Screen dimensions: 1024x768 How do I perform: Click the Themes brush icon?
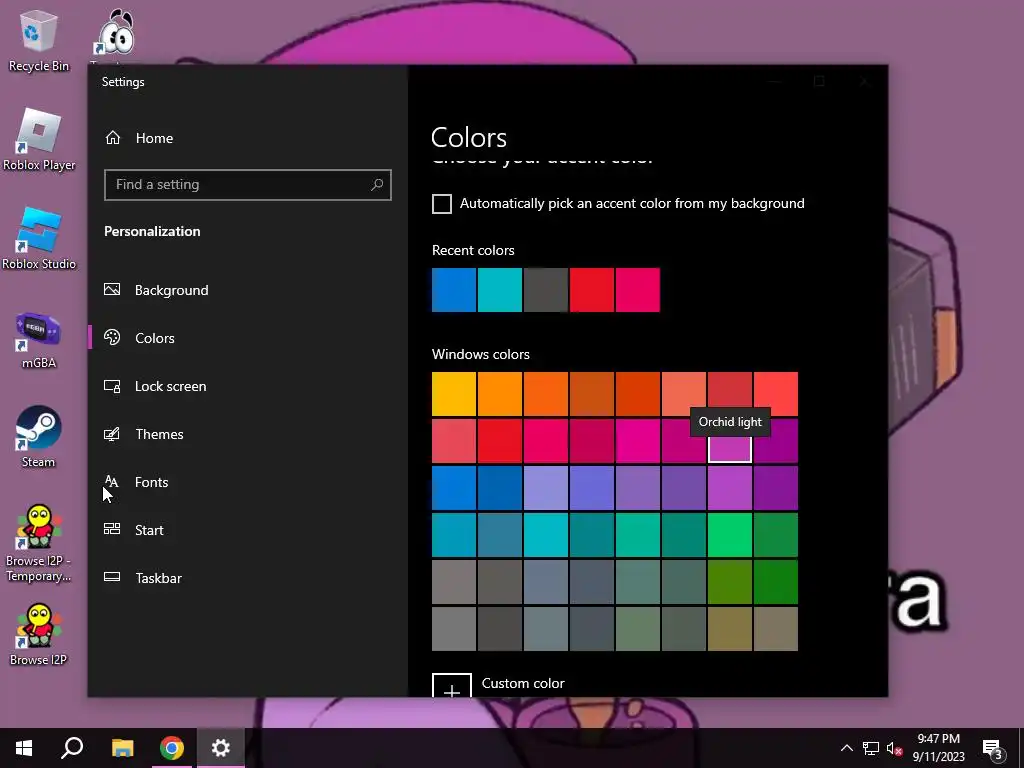click(112, 434)
